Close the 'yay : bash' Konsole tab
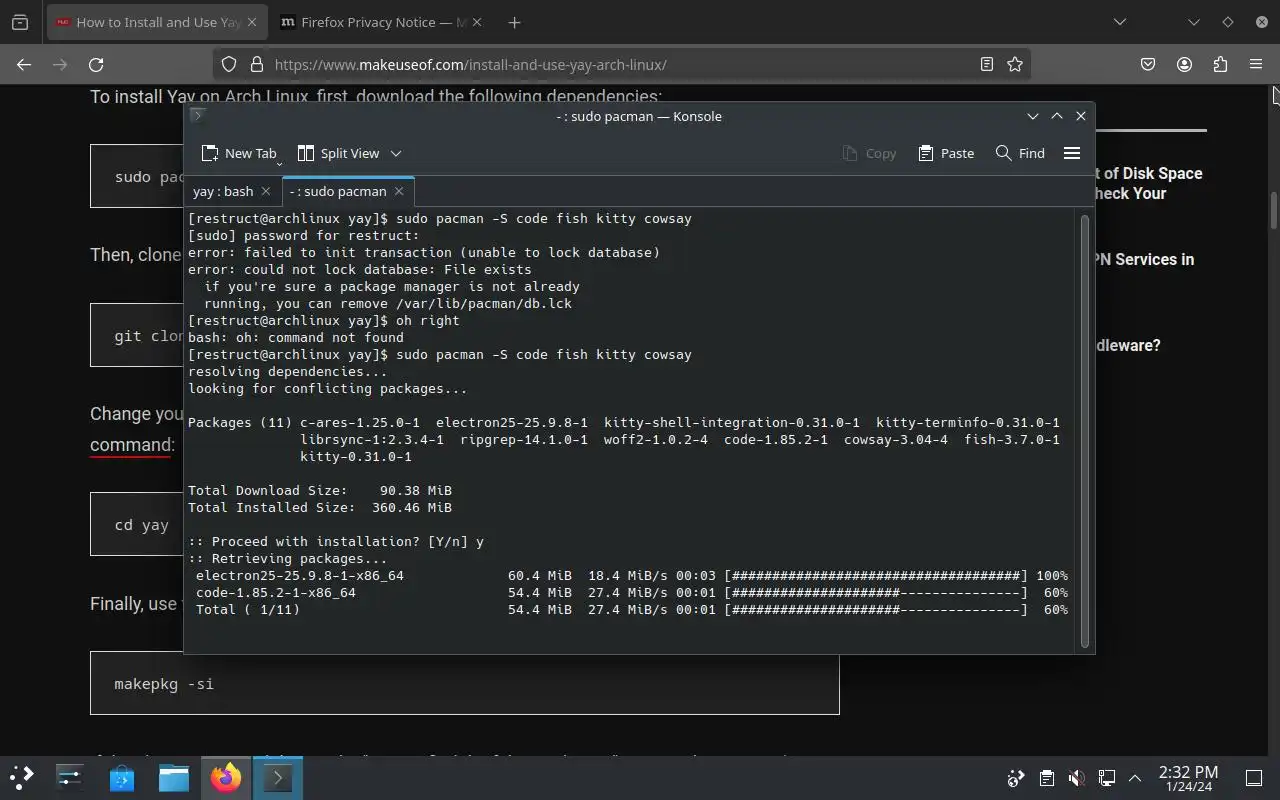This screenshot has width=1280, height=800. point(265,191)
